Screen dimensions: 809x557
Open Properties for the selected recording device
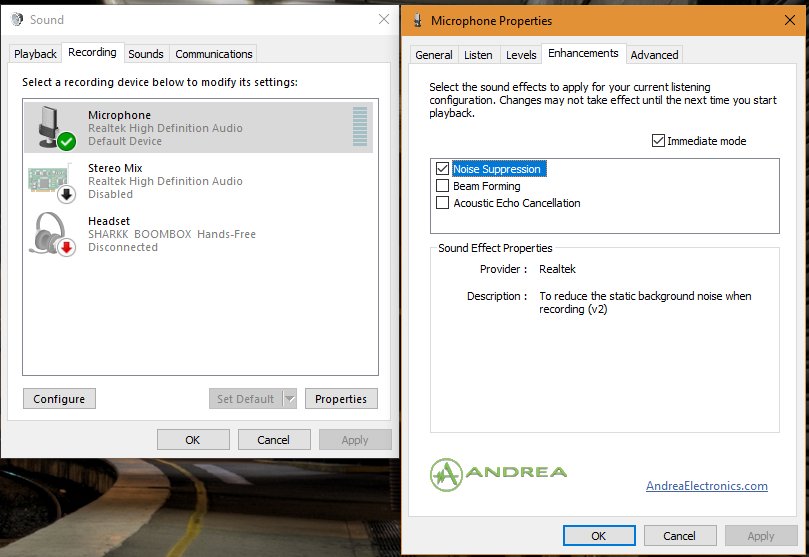(341, 399)
